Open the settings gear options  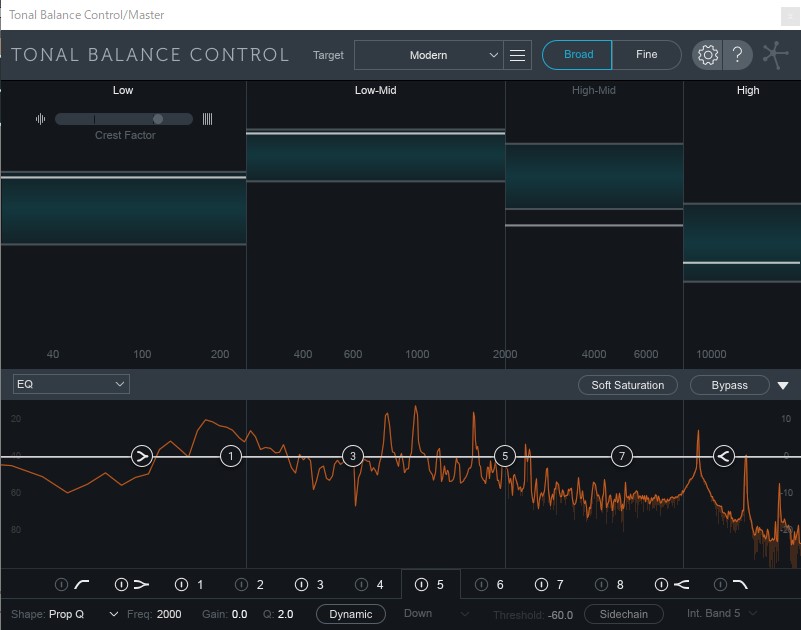coord(708,55)
